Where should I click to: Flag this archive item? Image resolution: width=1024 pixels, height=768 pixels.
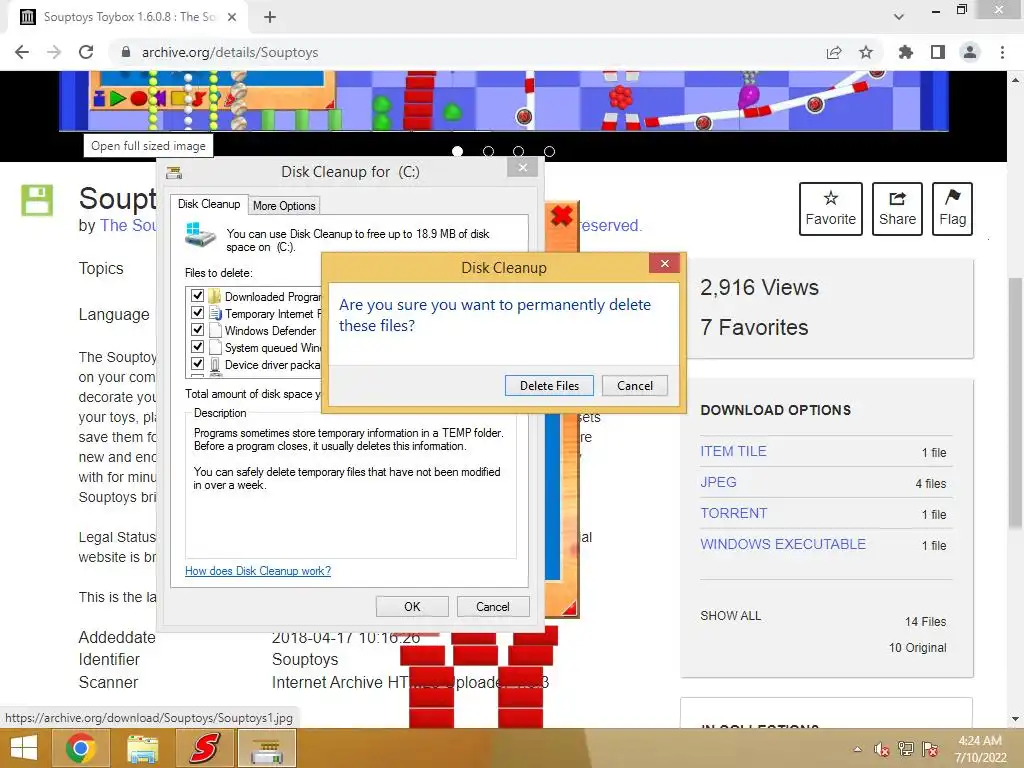(952, 209)
